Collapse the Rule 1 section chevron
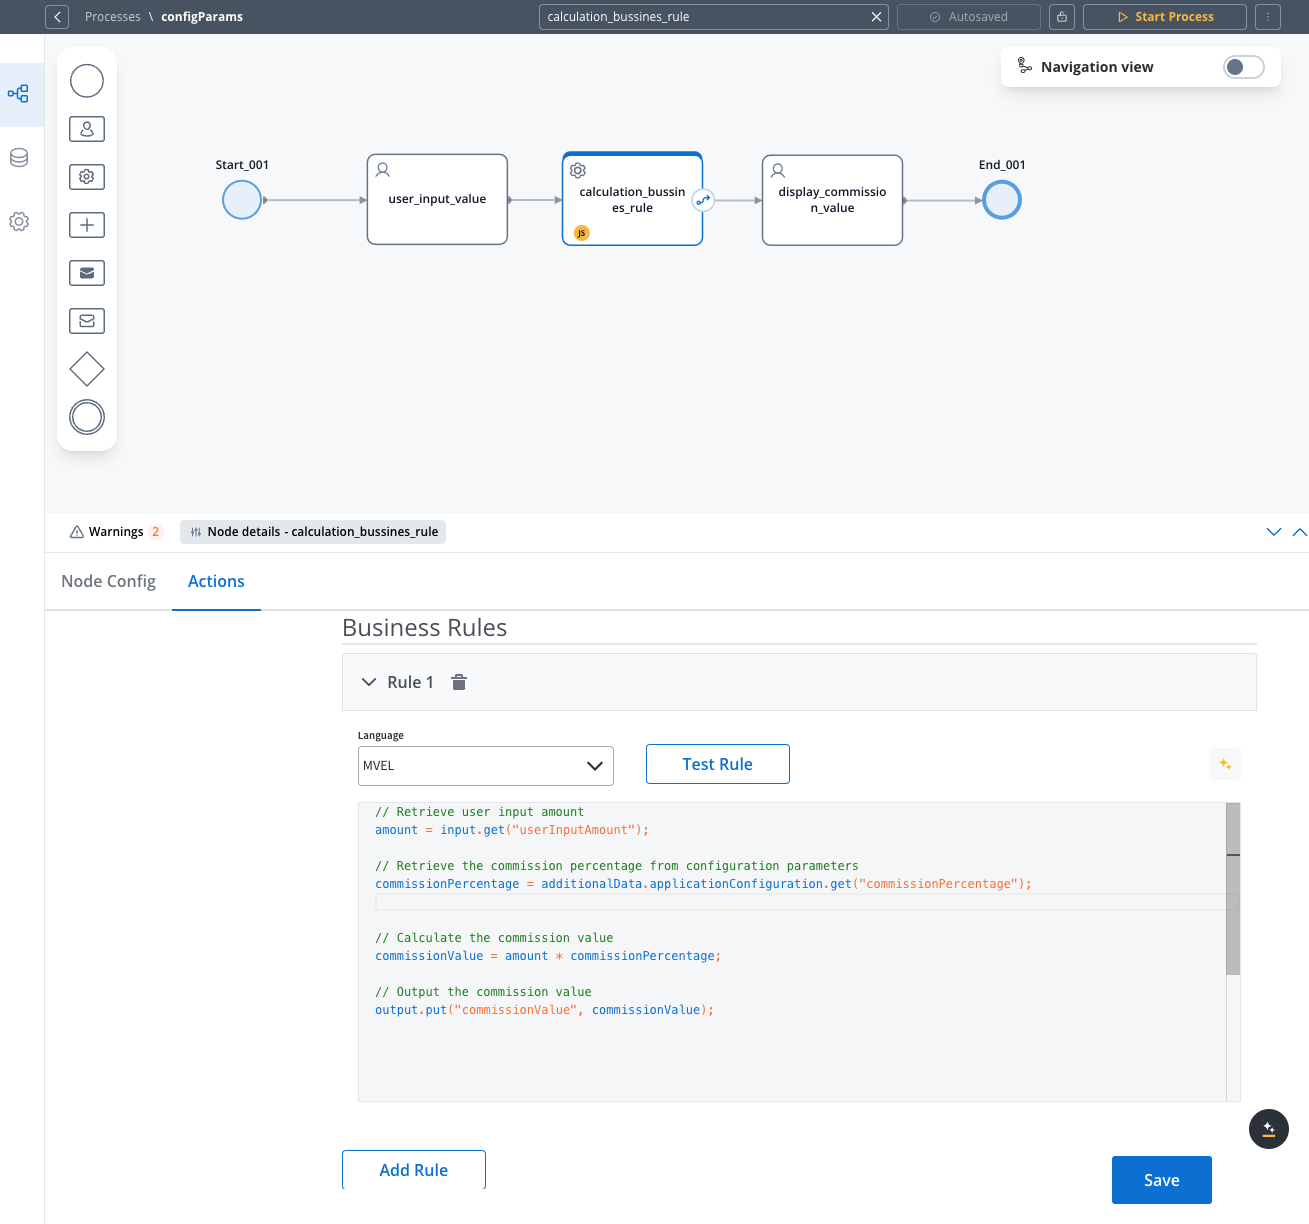 [x=369, y=682]
